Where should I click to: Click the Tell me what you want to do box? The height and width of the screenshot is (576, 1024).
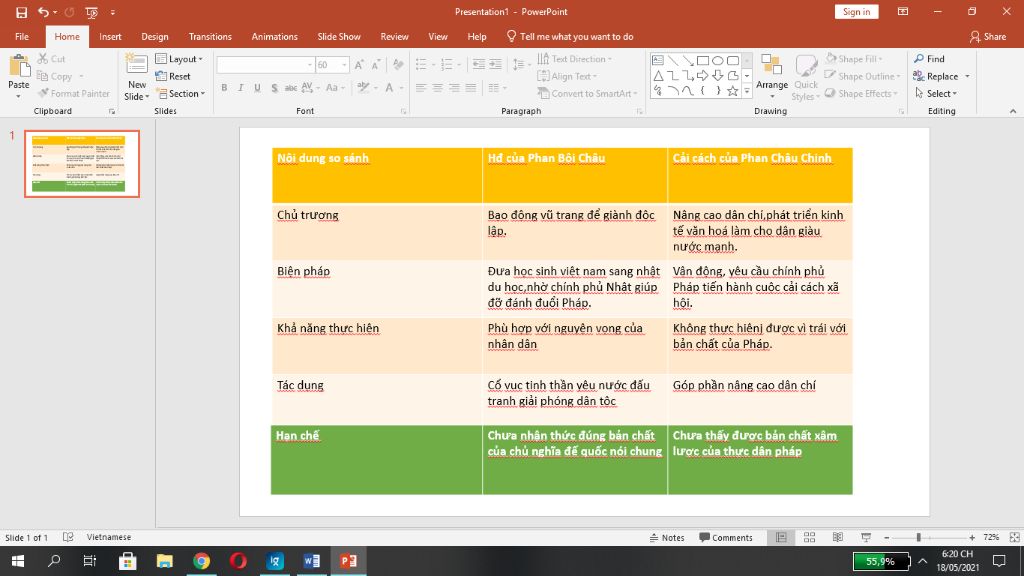click(x=570, y=37)
